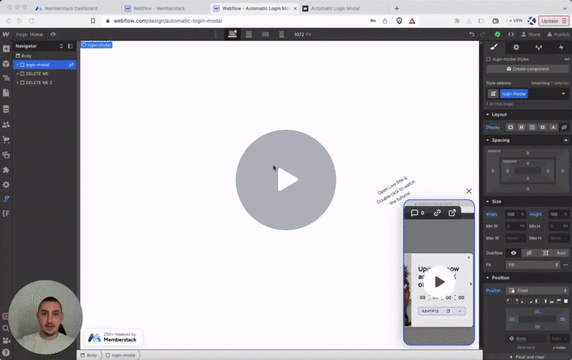
Task: Expand the DELETE ME navigator item
Action: pos(17,74)
